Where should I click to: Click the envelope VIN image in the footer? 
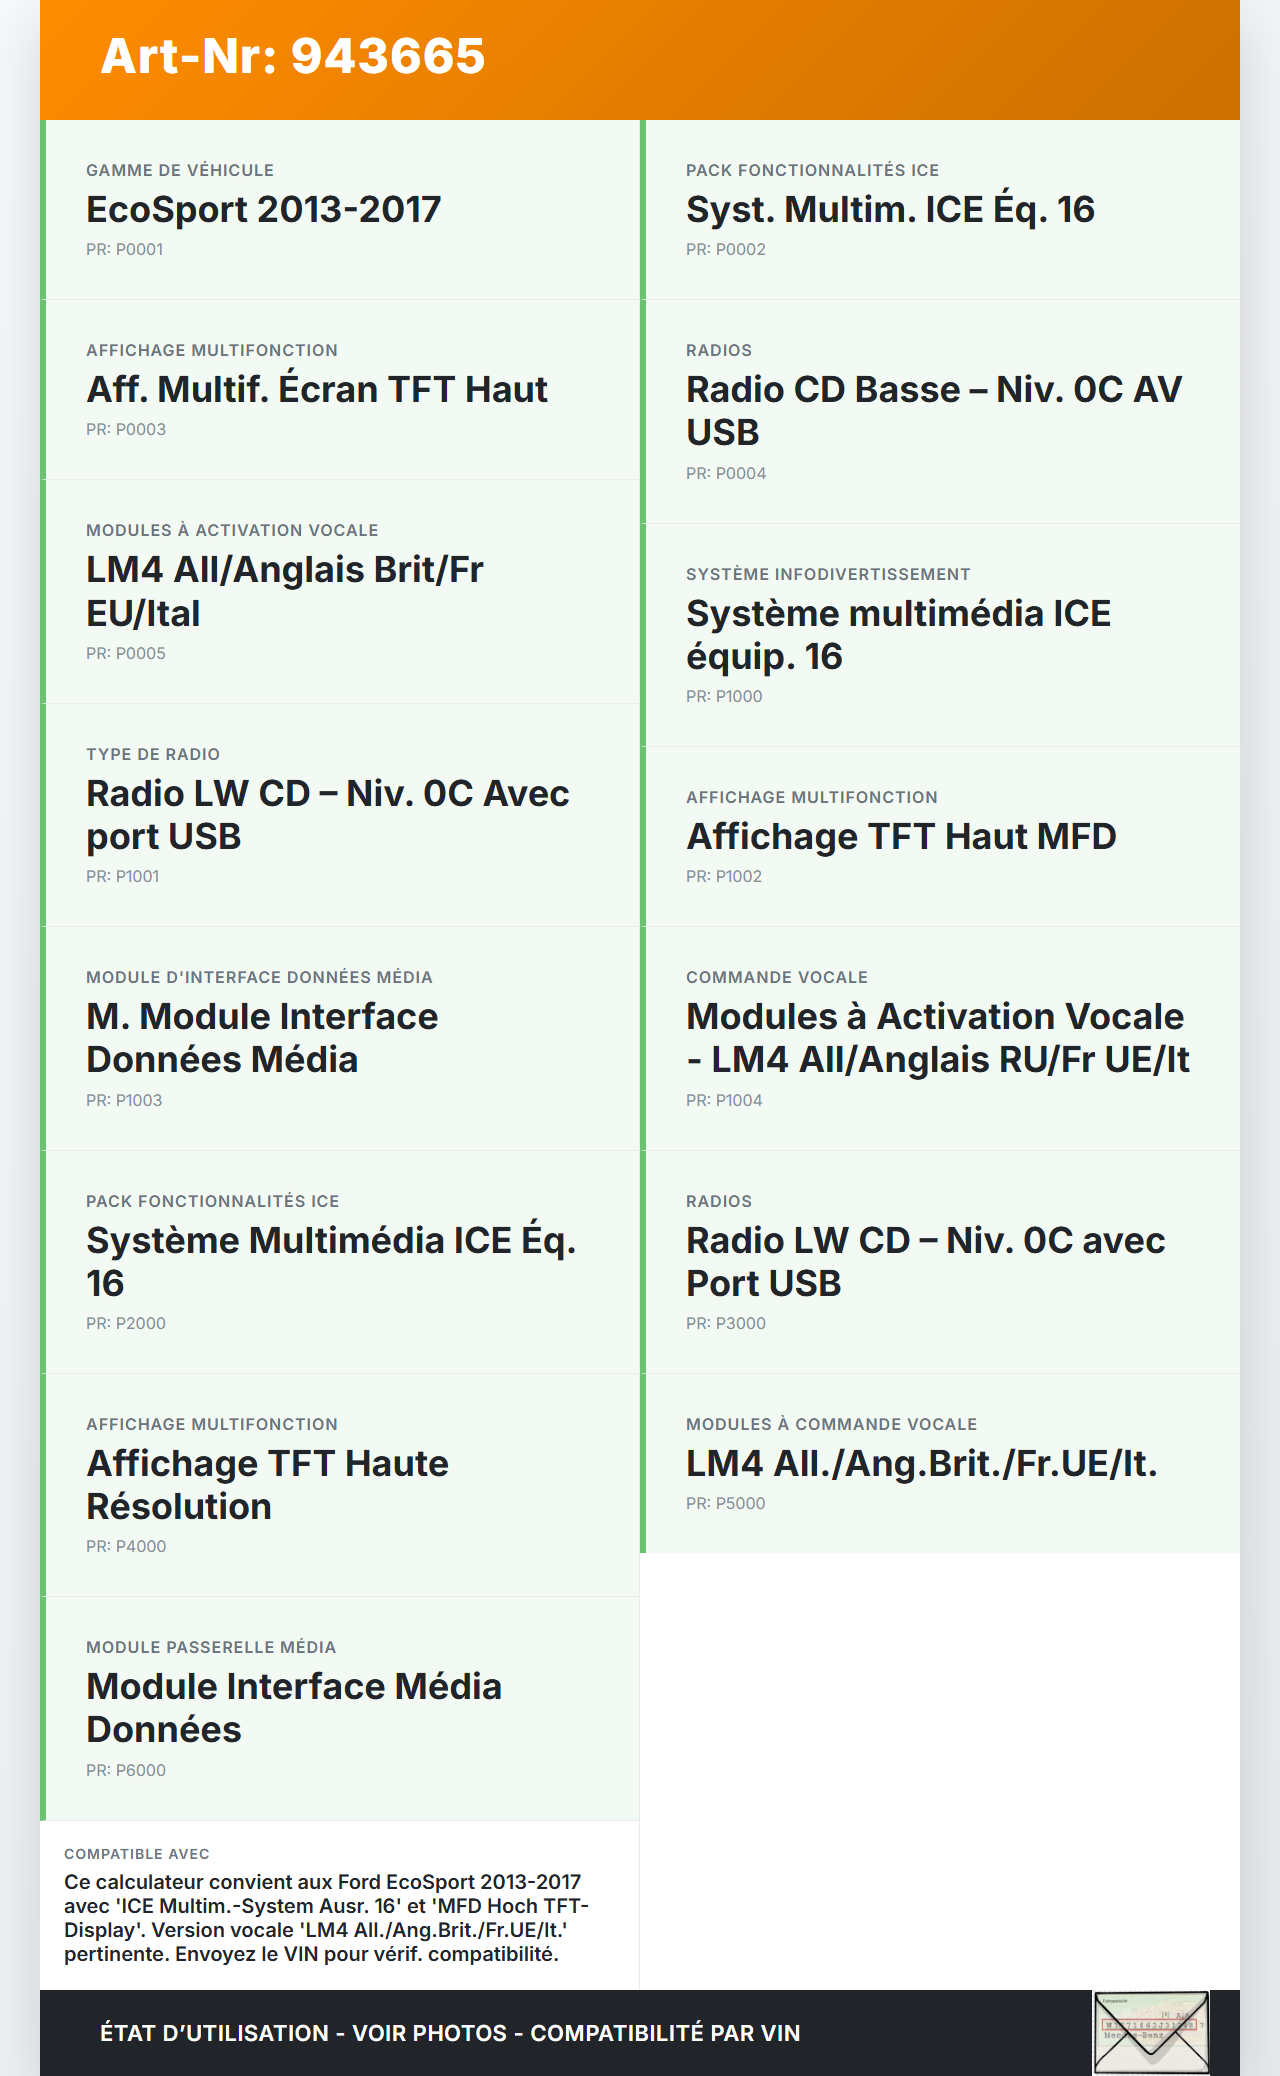pos(1151,2032)
